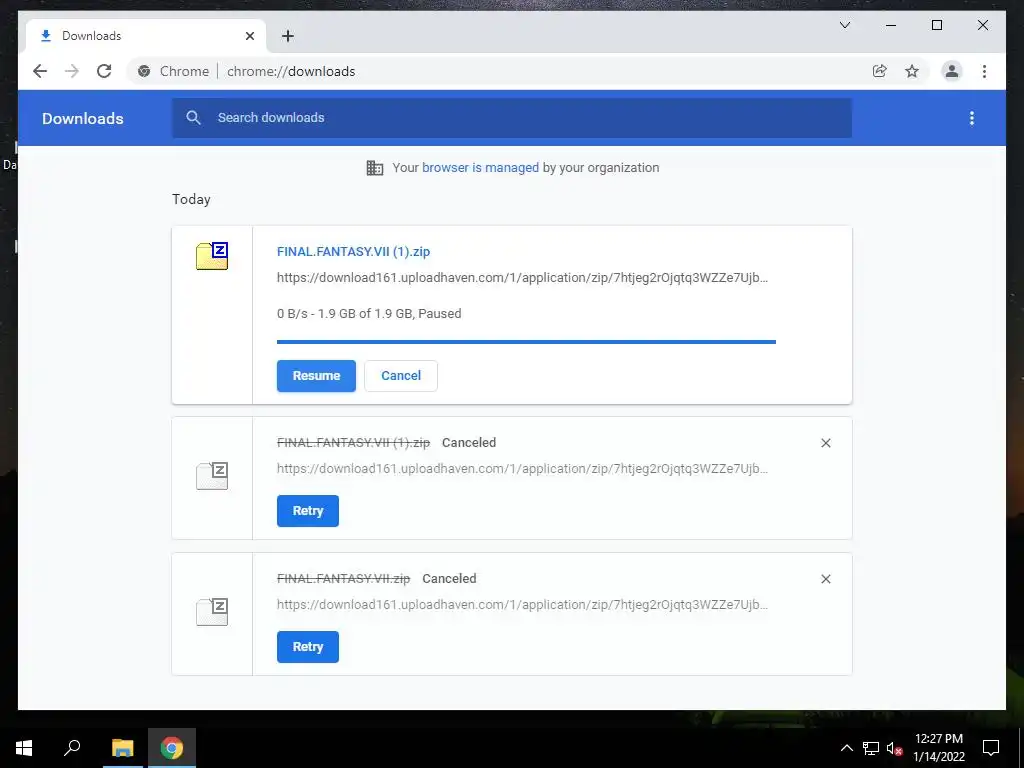Click the Chrome site info icon in address bar
The image size is (1024, 768).
coord(144,71)
